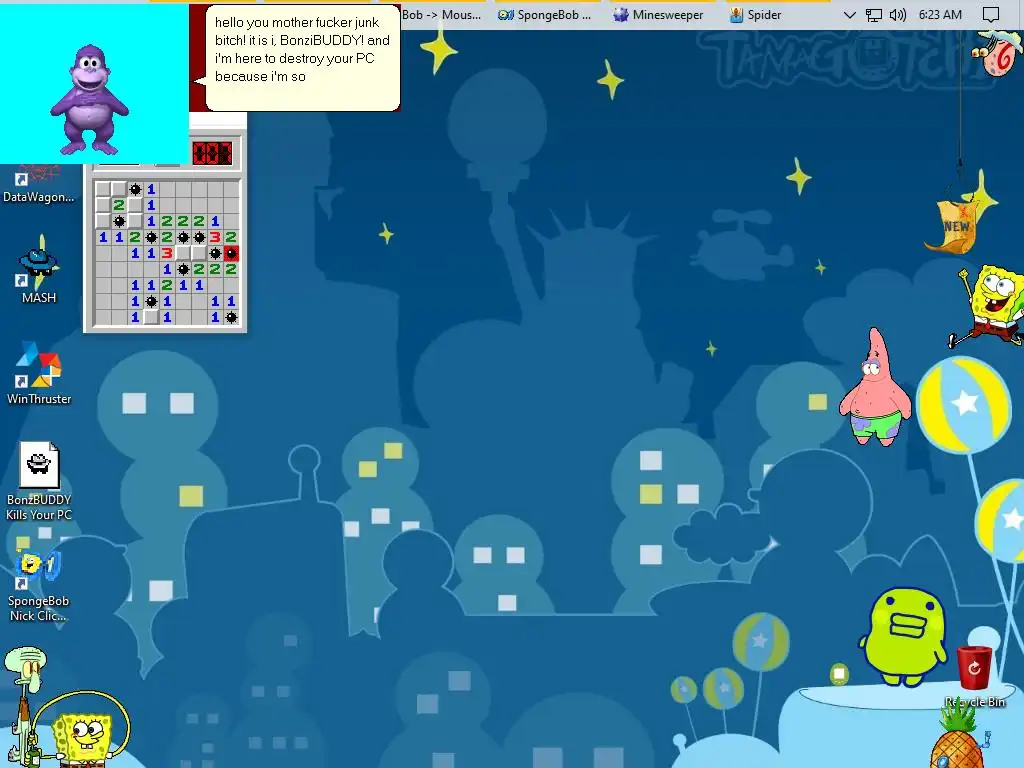Screen dimensions: 1024x768
Task: Switch to SpongeBob ... taskbar item
Action: click(x=545, y=14)
